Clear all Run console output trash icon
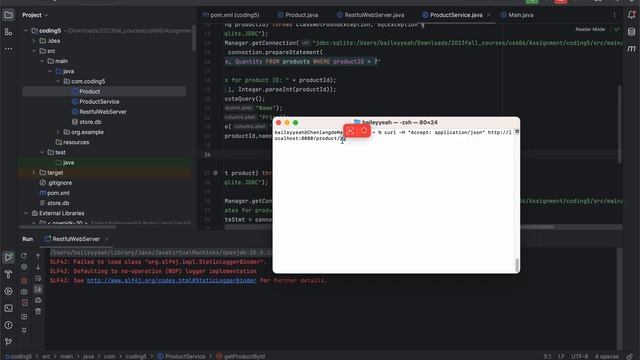The width and height of the screenshot is (640, 360). click(x=38, y=311)
